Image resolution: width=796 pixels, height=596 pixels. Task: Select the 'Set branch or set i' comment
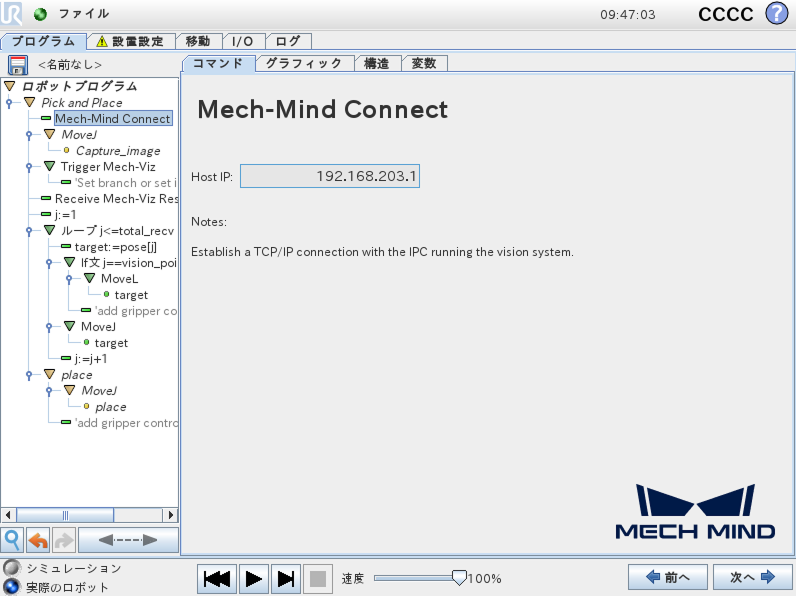point(126,183)
